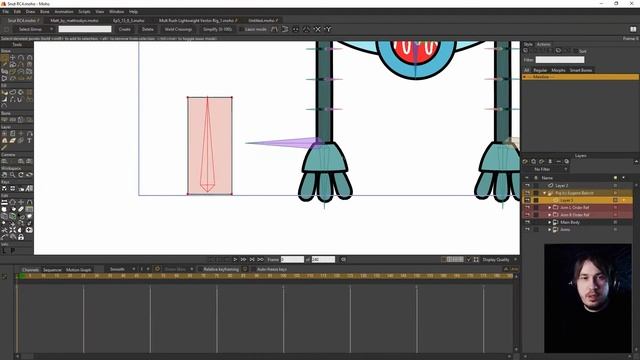Enable the Lasso mode checkbox

[241, 29]
